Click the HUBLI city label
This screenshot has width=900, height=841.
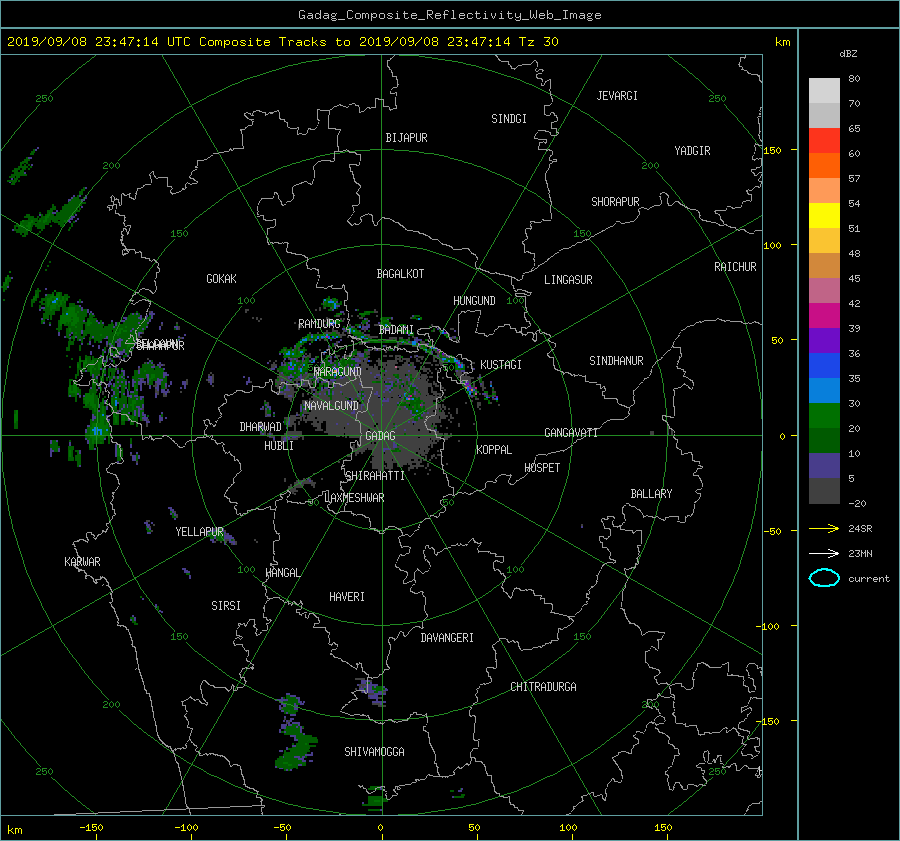[279, 446]
